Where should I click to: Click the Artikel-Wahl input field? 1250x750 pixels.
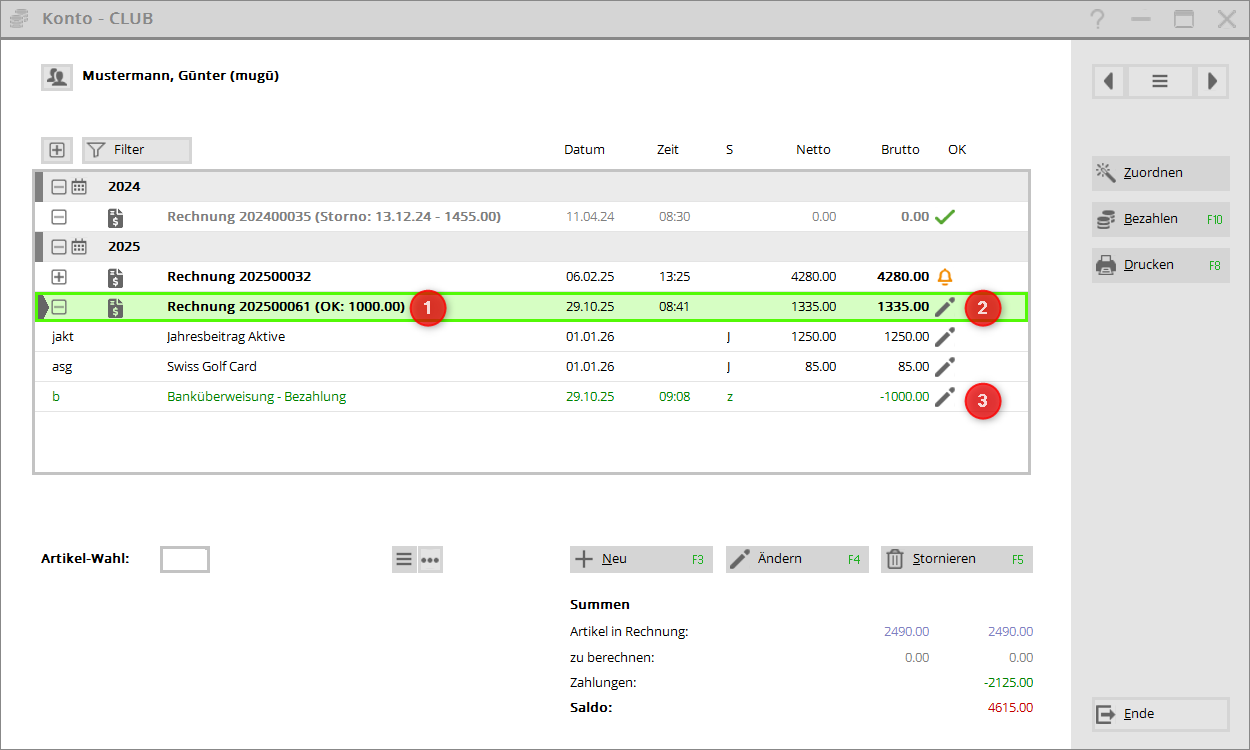point(185,560)
